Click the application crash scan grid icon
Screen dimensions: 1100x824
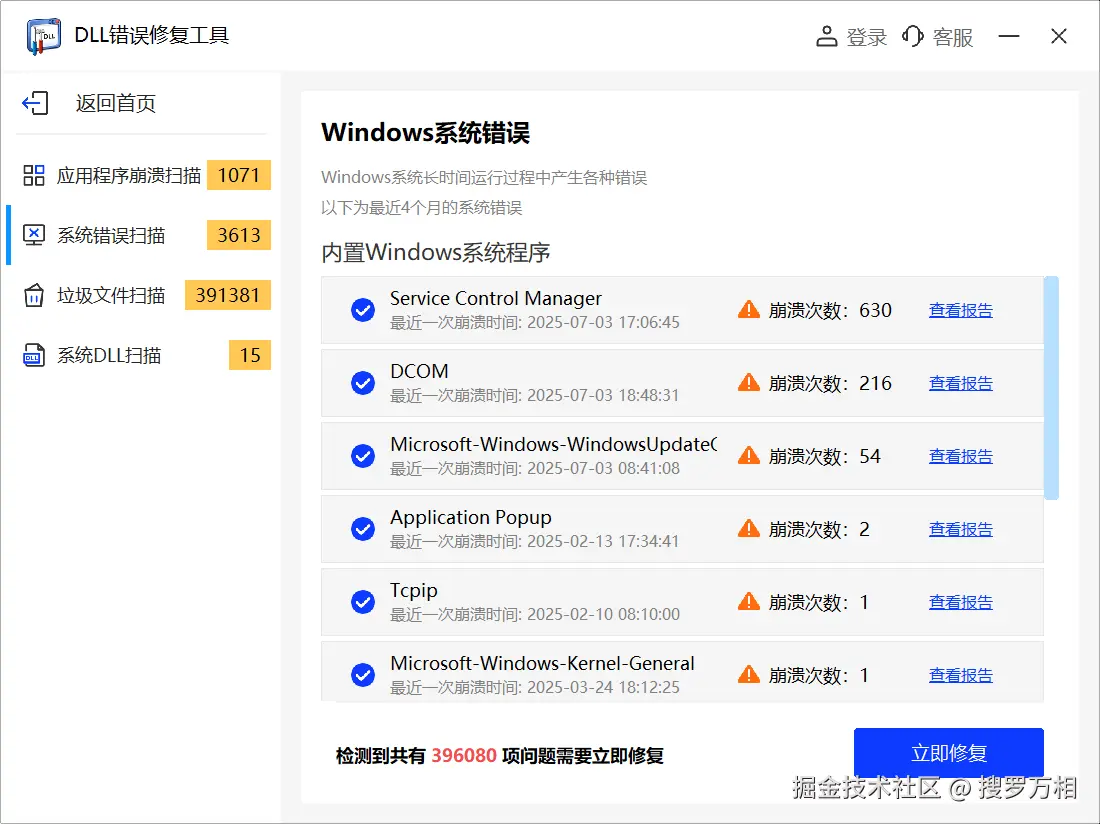pos(34,175)
